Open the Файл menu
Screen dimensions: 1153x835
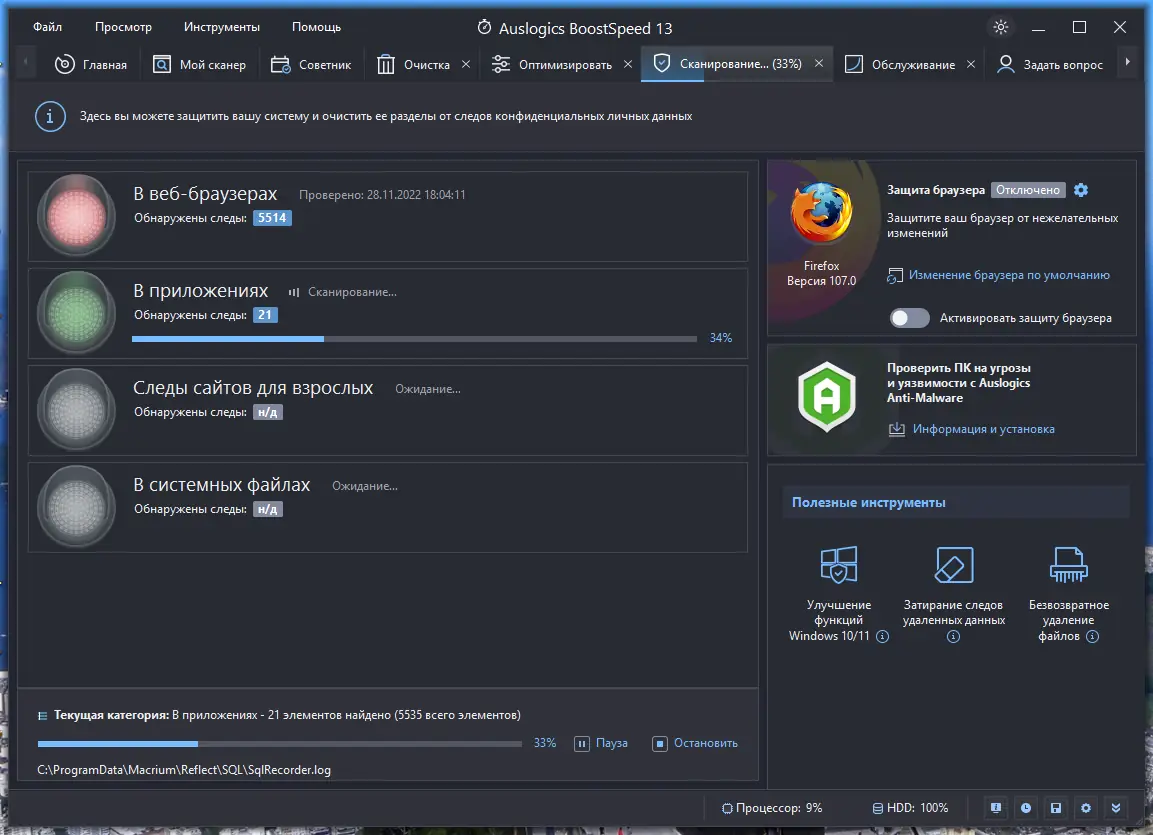pos(47,27)
